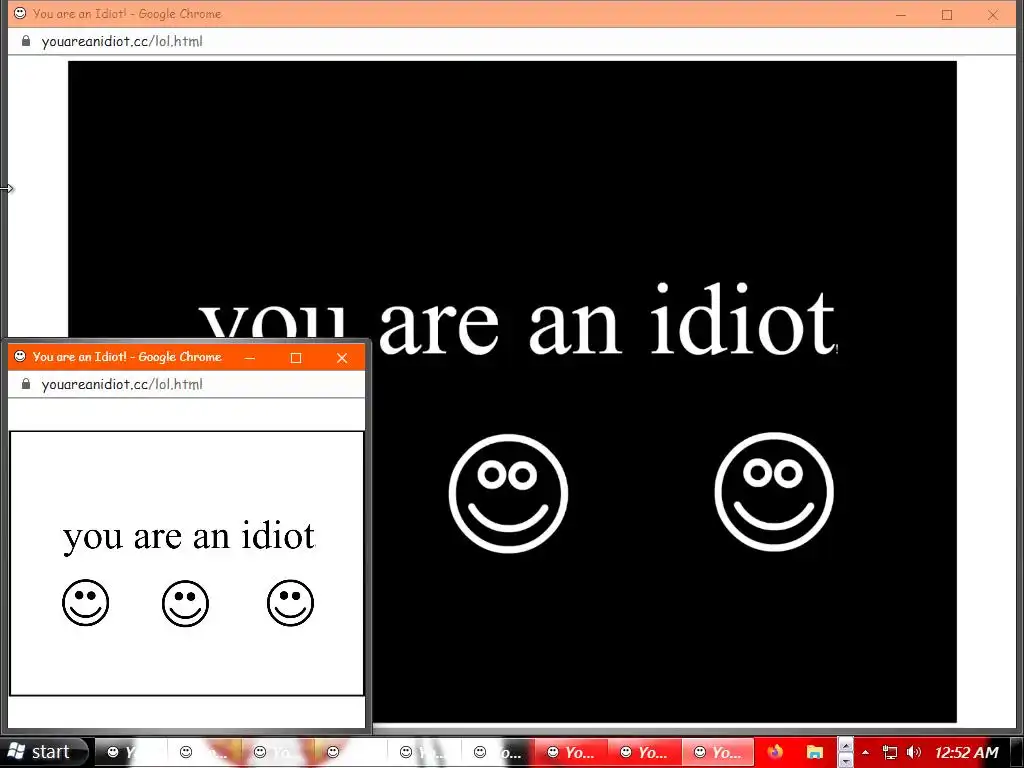Click the right smiley face in the small white window
The height and width of the screenshot is (768, 1024).
(291, 602)
